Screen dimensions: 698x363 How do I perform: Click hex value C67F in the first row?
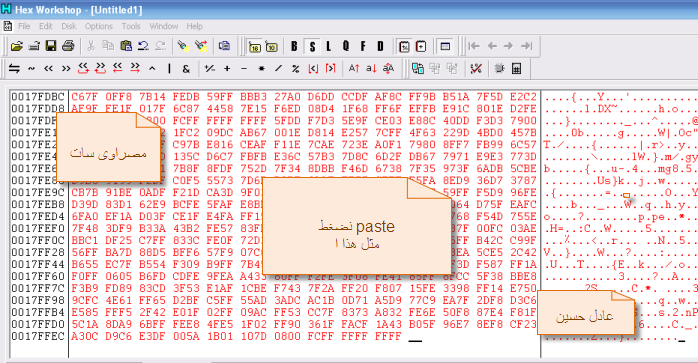click(x=85, y=97)
